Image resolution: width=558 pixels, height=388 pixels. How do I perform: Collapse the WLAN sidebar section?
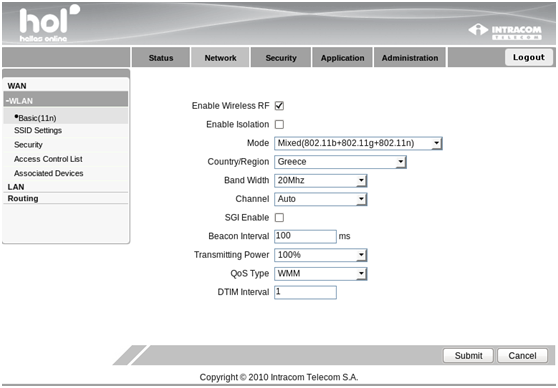tap(66, 100)
